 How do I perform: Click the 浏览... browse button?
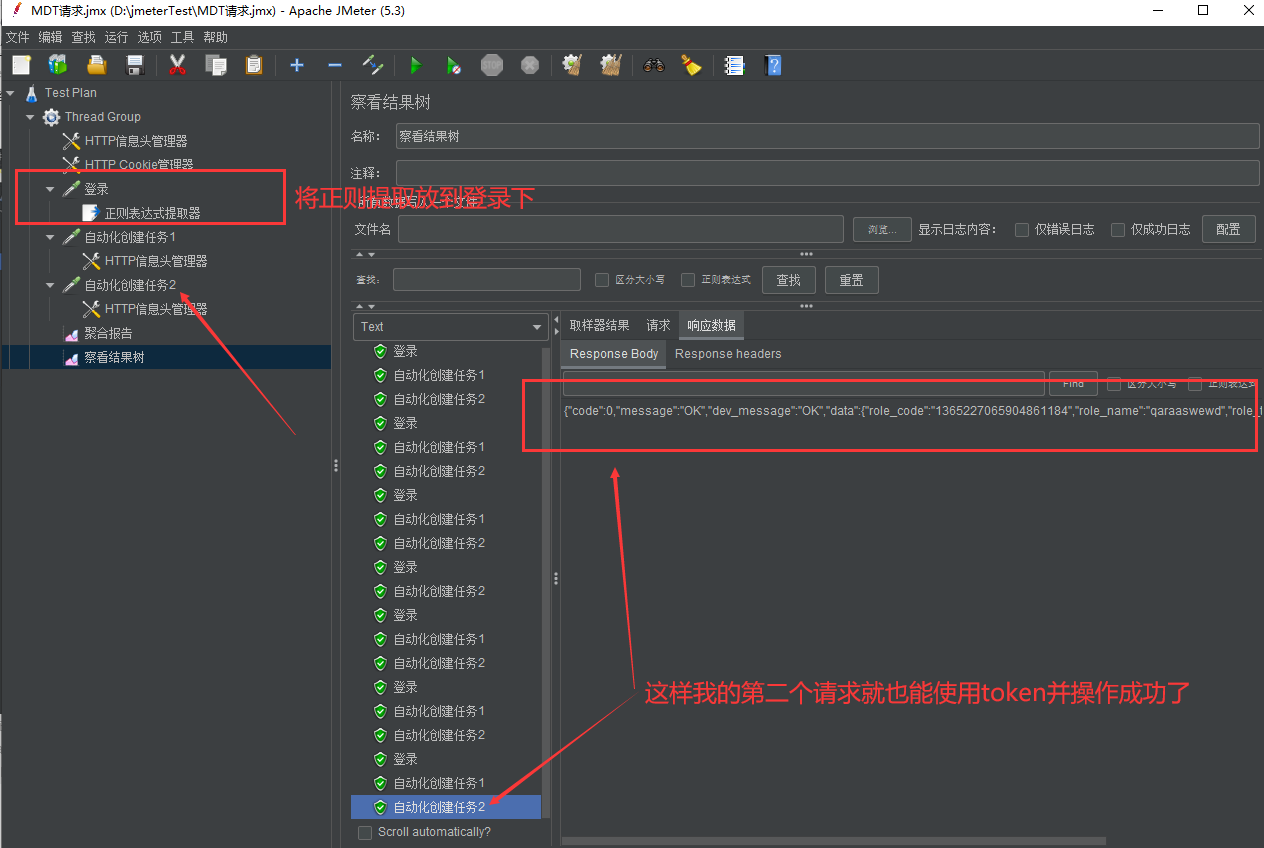pyautogui.click(x=882, y=229)
